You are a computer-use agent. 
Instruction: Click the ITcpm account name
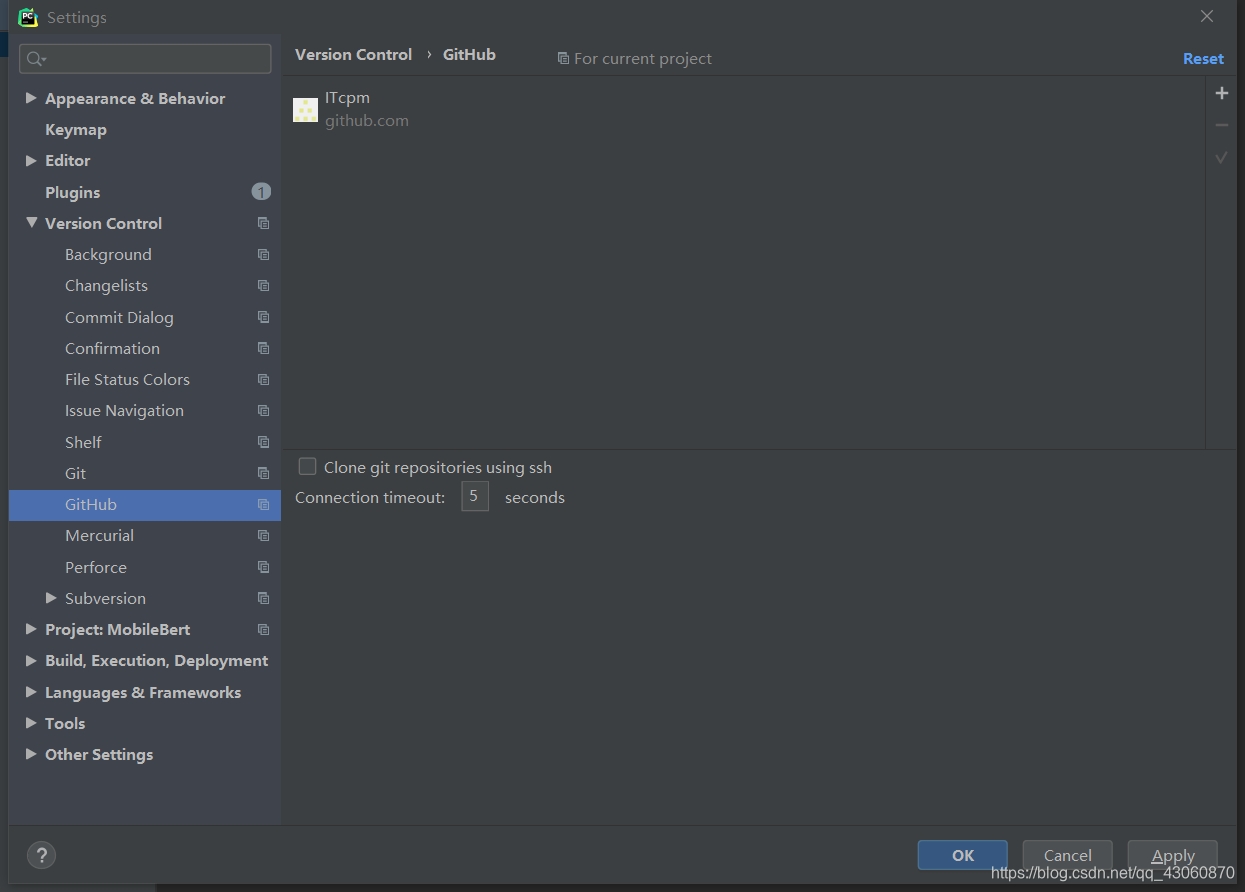(x=347, y=98)
